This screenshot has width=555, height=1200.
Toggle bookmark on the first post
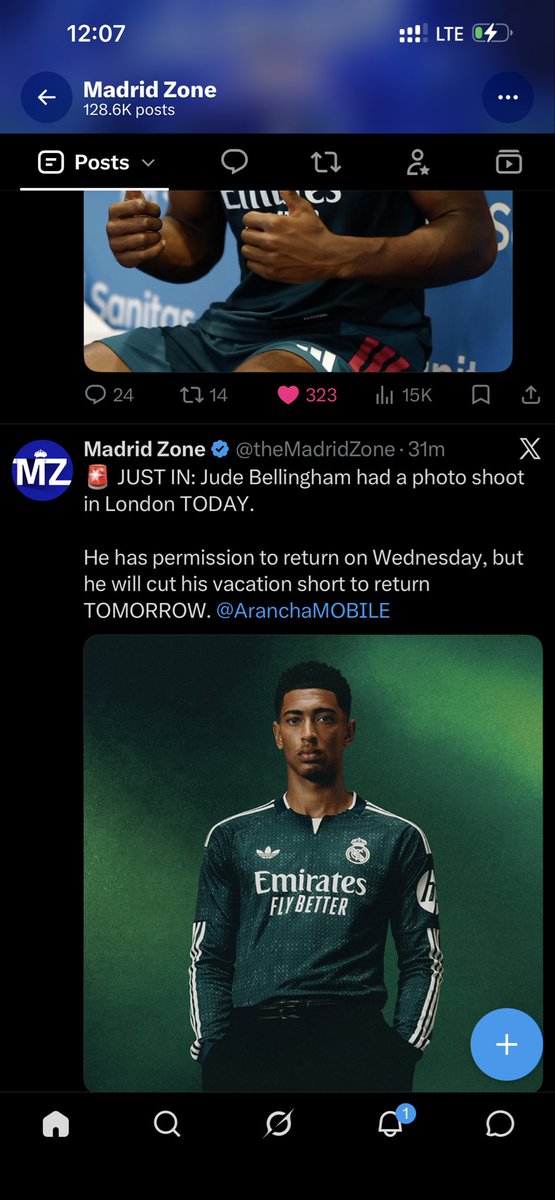pos(481,395)
